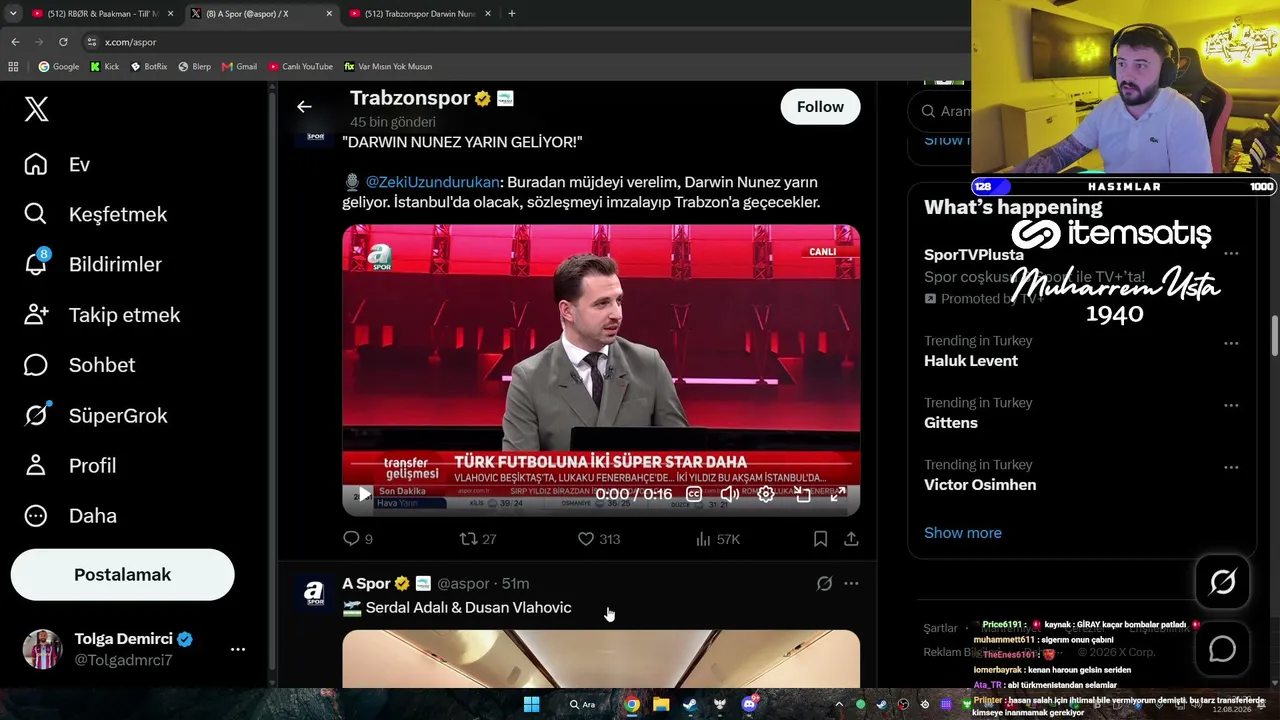Open the Windows Start menu

click(x=532, y=704)
